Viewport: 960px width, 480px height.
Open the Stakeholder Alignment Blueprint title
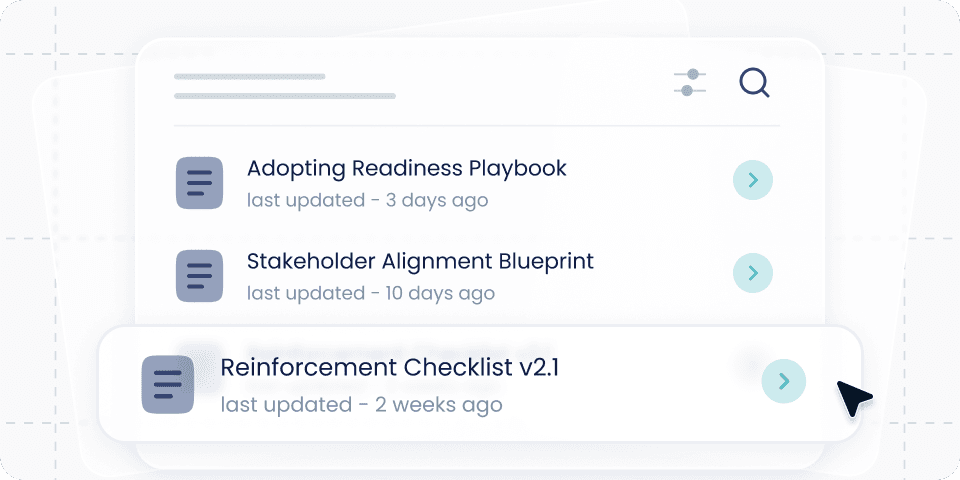[x=420, y=261]
